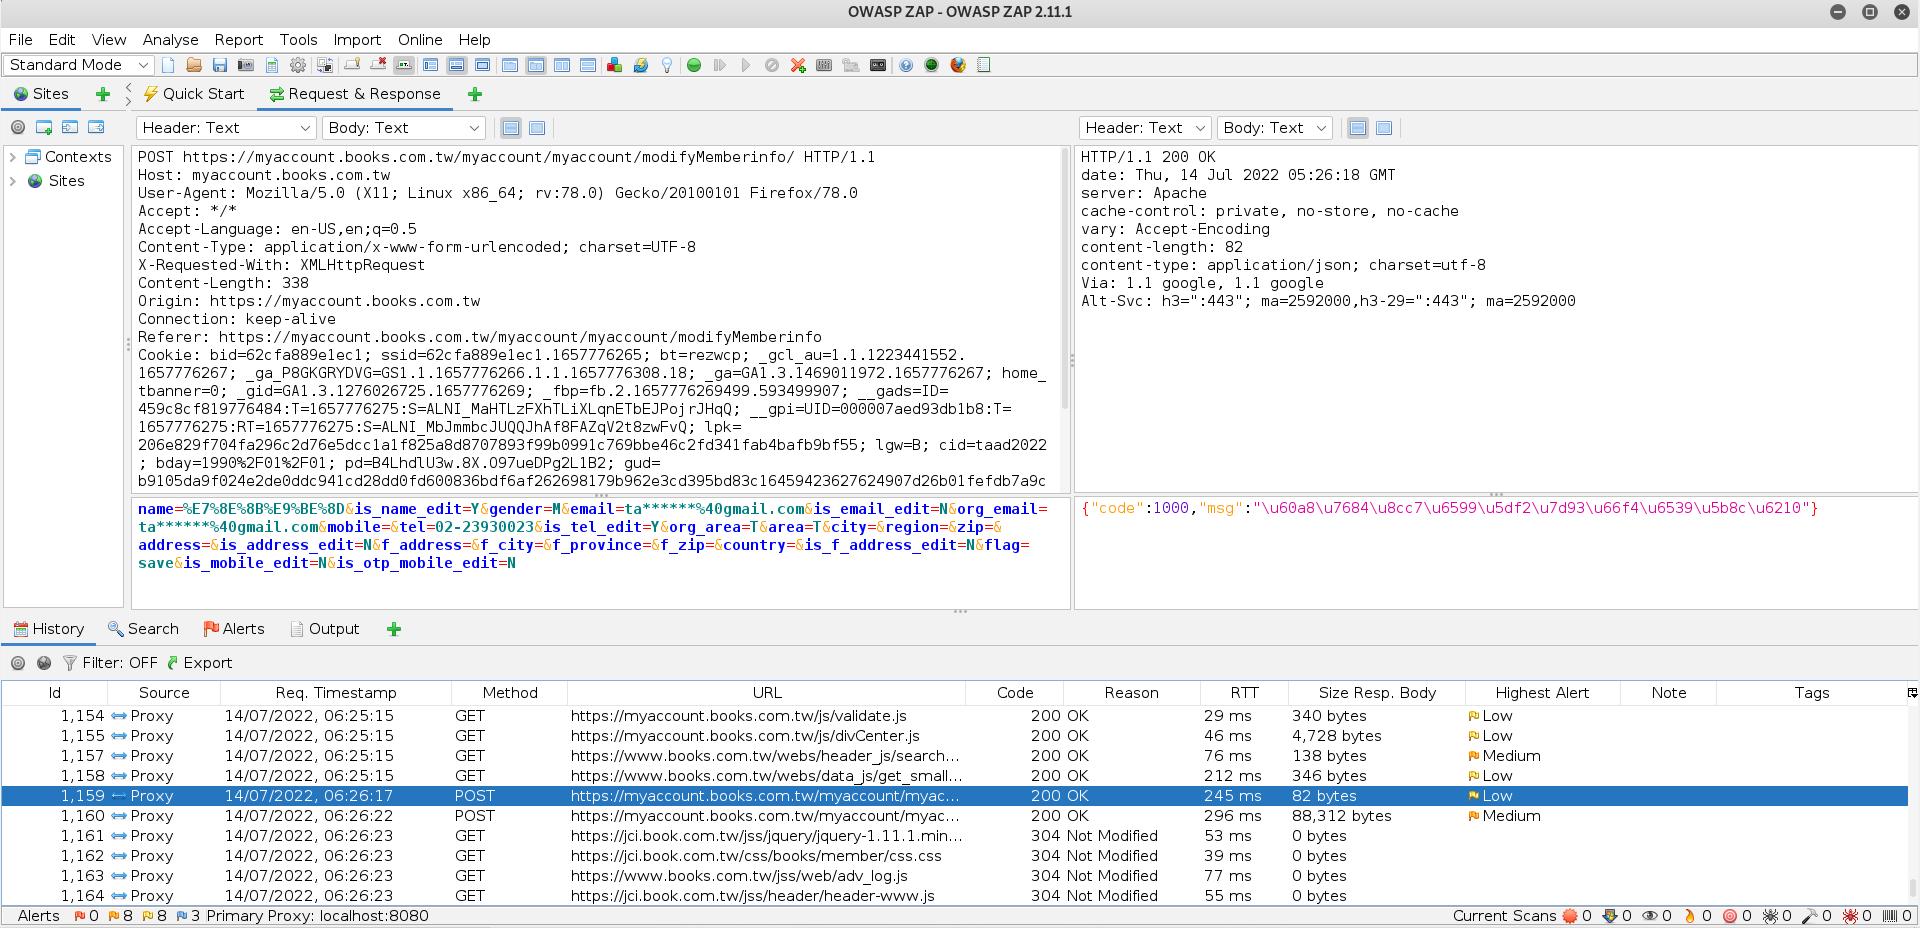
Task: Click inside the request body text area
Action: click(600, 553)
